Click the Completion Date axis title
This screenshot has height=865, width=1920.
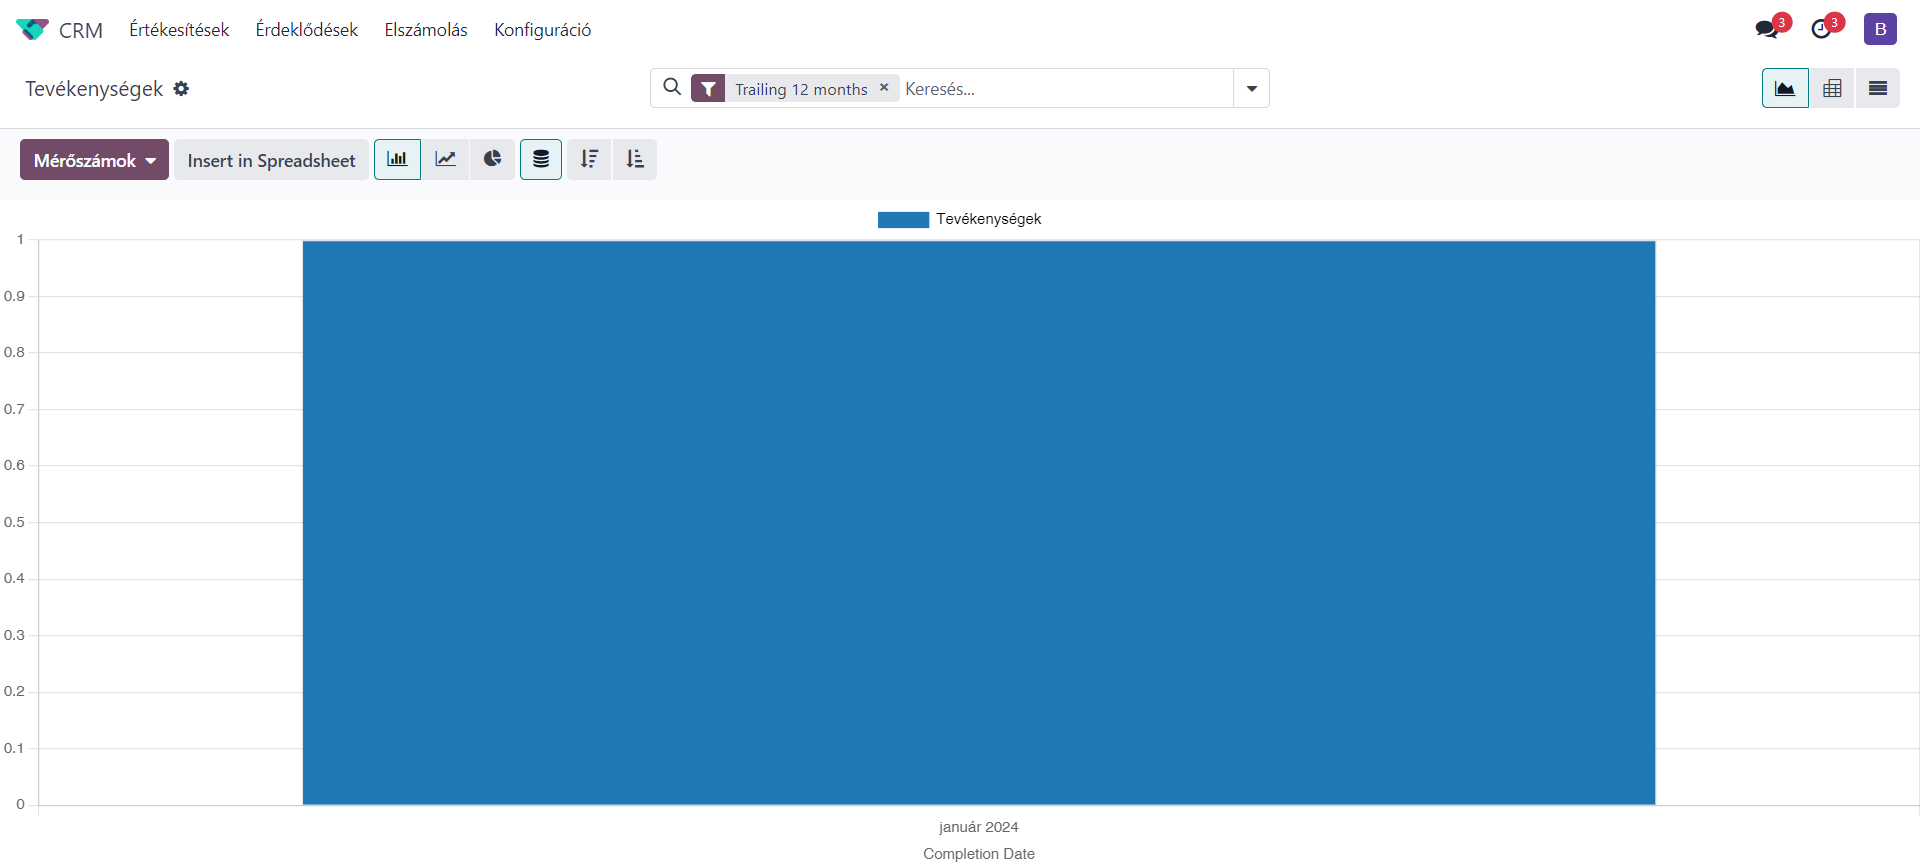tap(979, 854)
